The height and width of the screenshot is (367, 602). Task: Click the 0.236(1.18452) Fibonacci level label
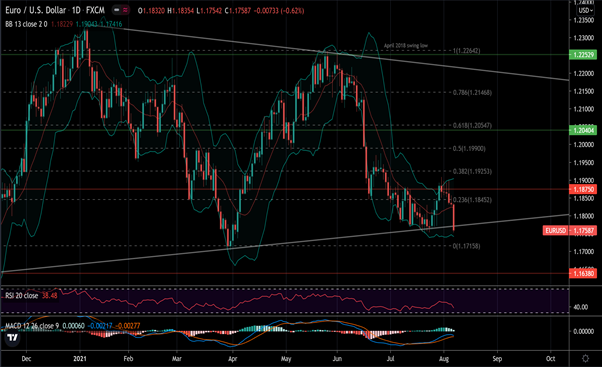tap(472, 200)
